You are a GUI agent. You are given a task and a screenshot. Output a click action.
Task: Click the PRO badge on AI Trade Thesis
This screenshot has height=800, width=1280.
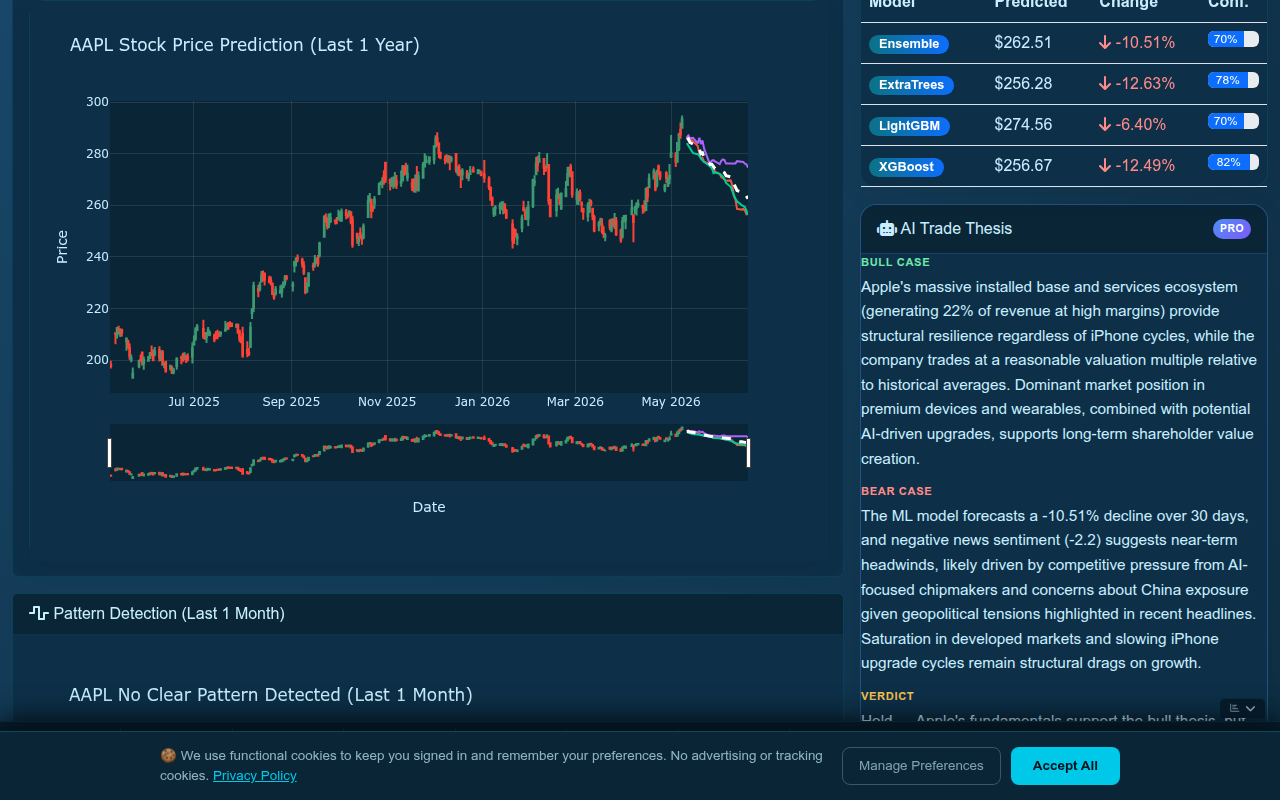(x=1232, y=229)
